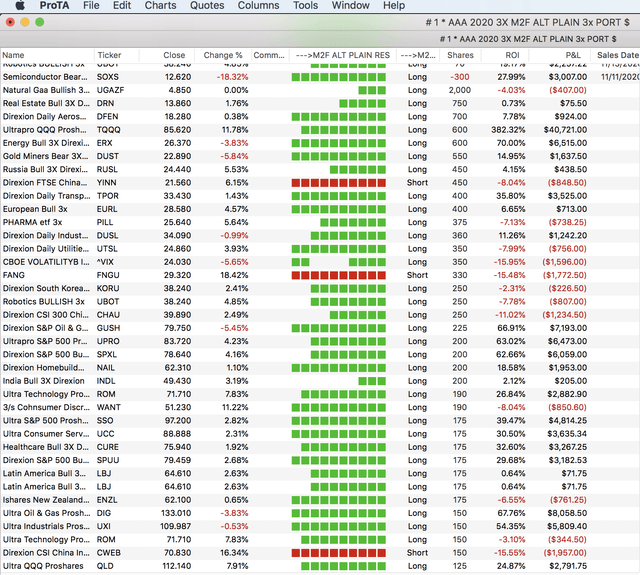640x575 pixels.
Task: Open the Quotes menu
Action: coord(207,5)
